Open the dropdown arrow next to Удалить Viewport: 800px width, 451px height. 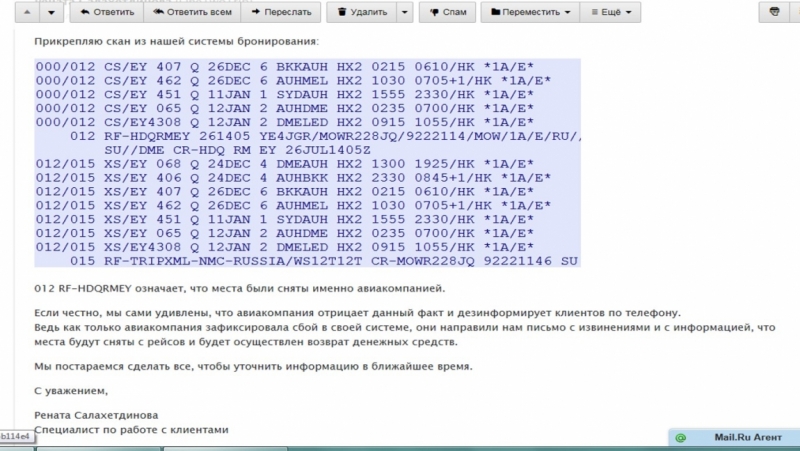point(404,13)
